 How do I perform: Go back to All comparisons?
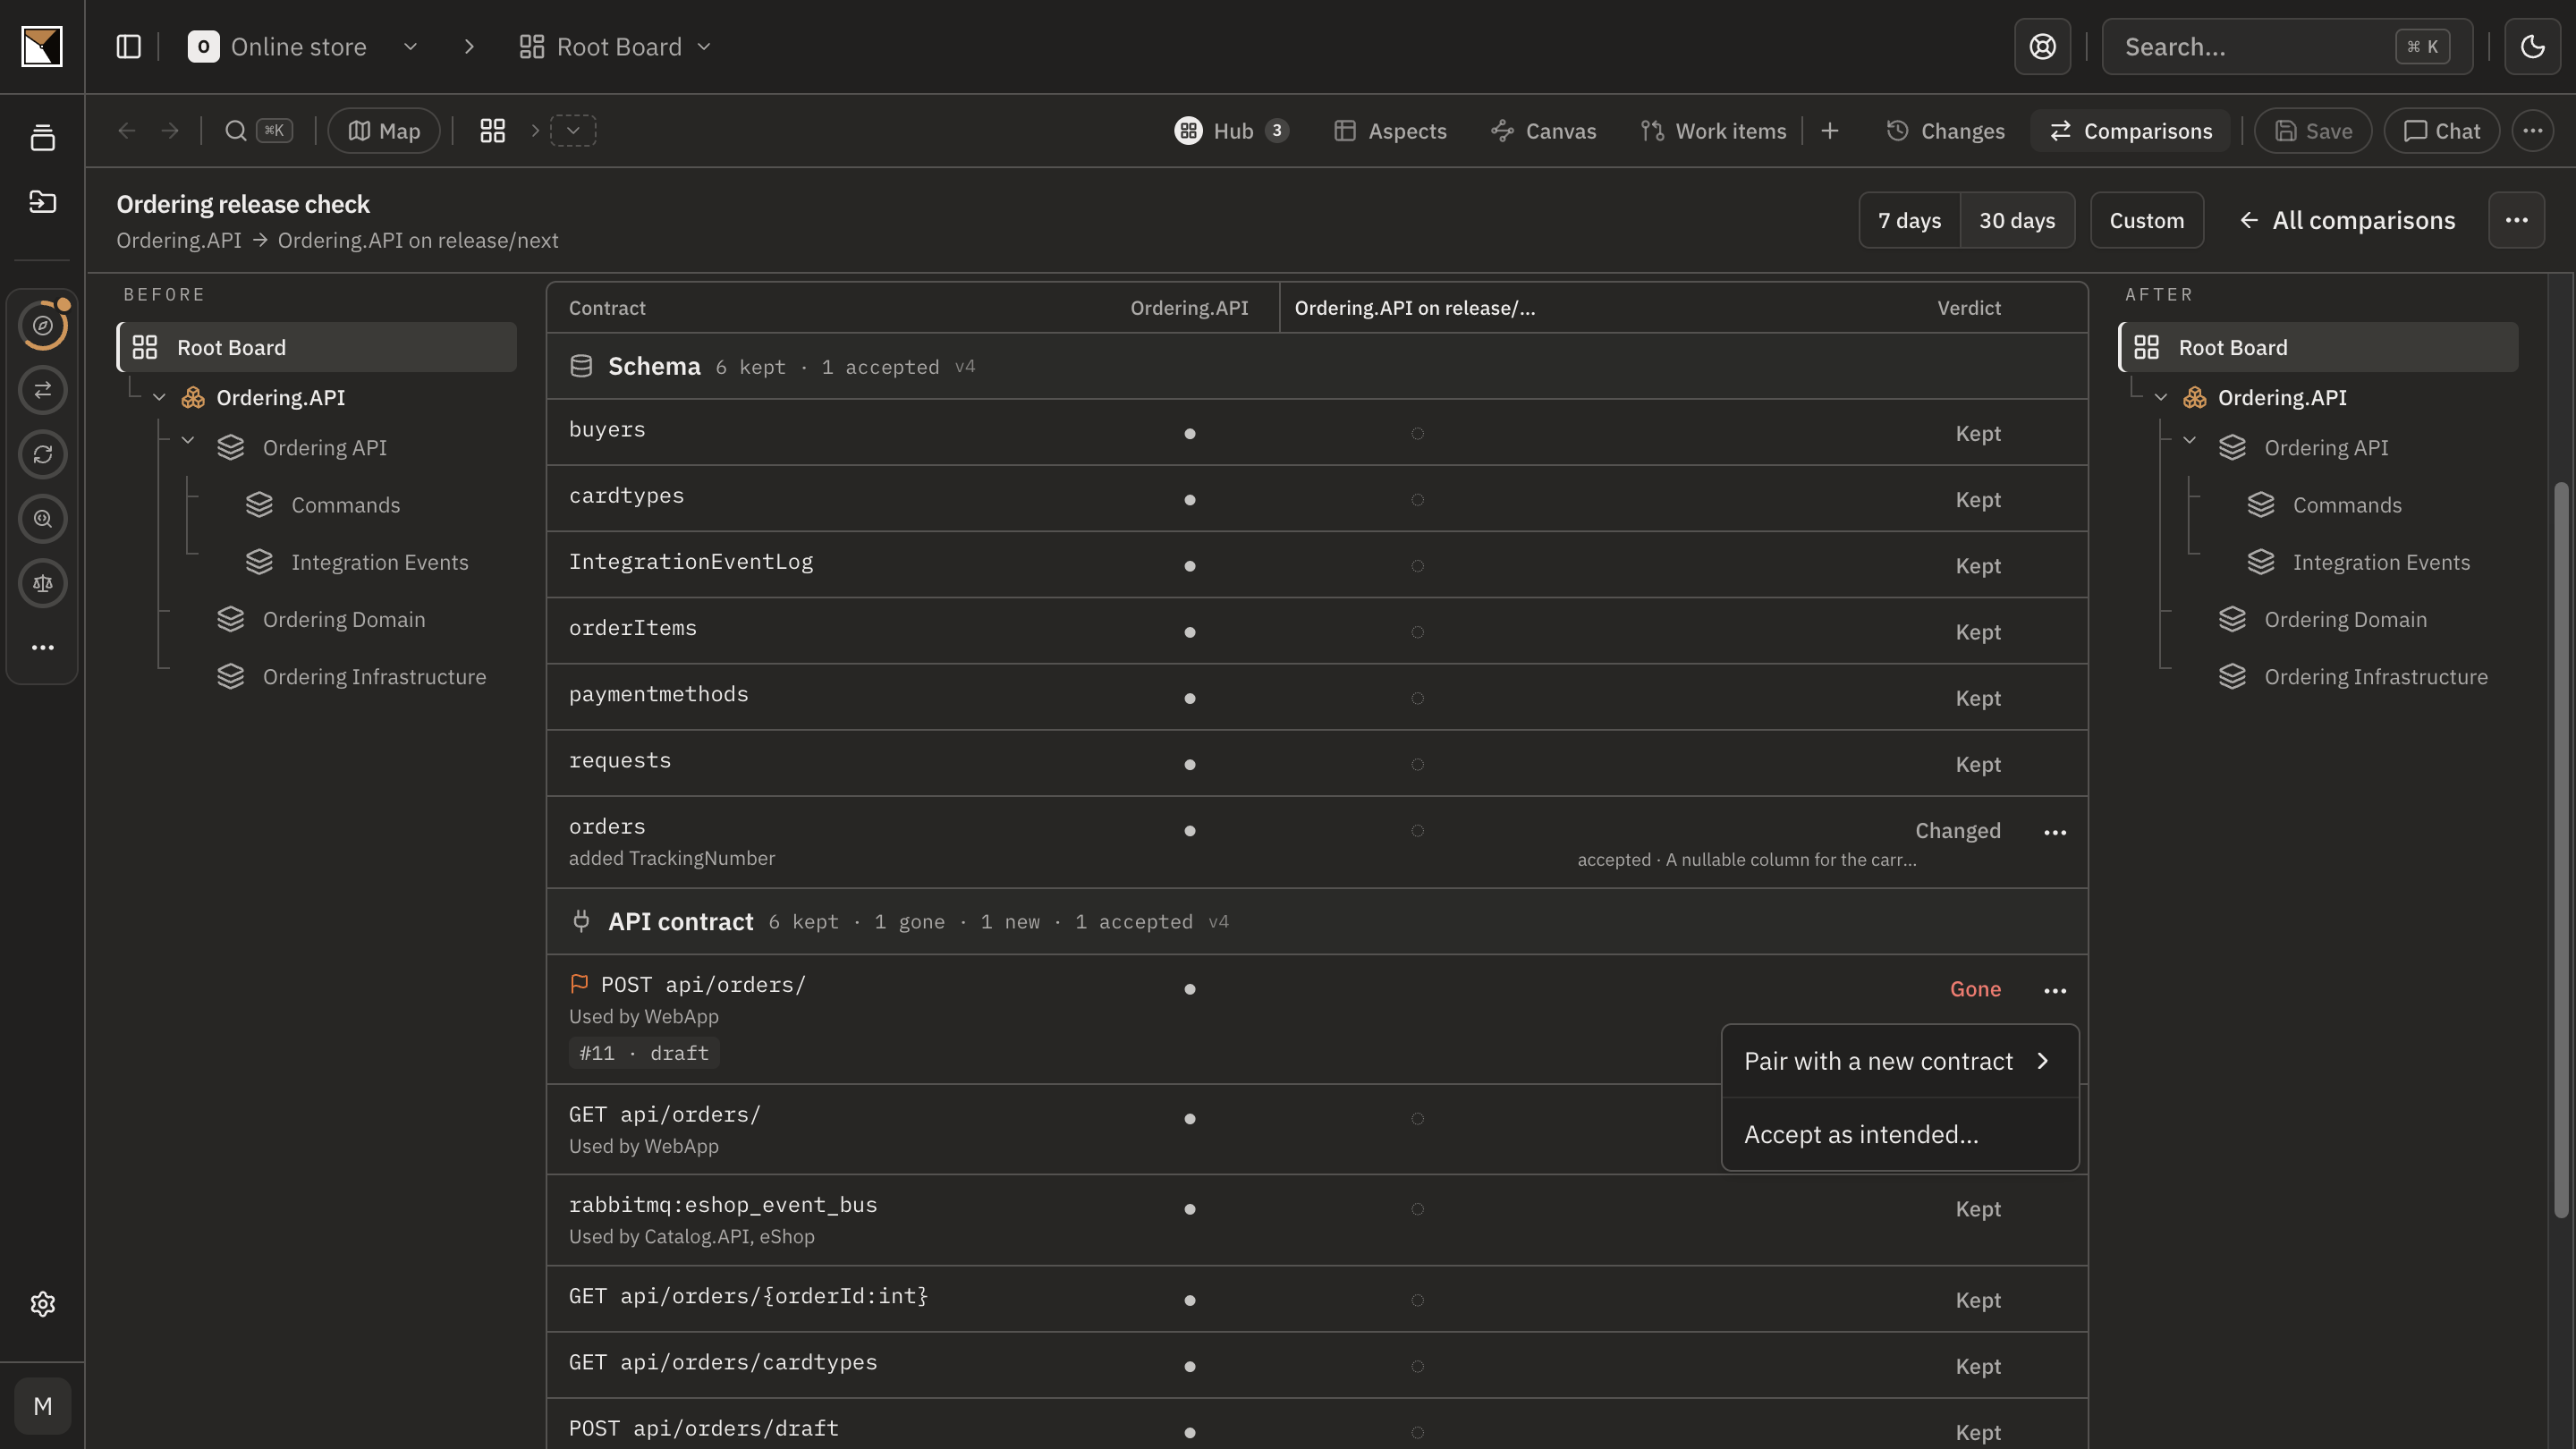(2347, 221)
